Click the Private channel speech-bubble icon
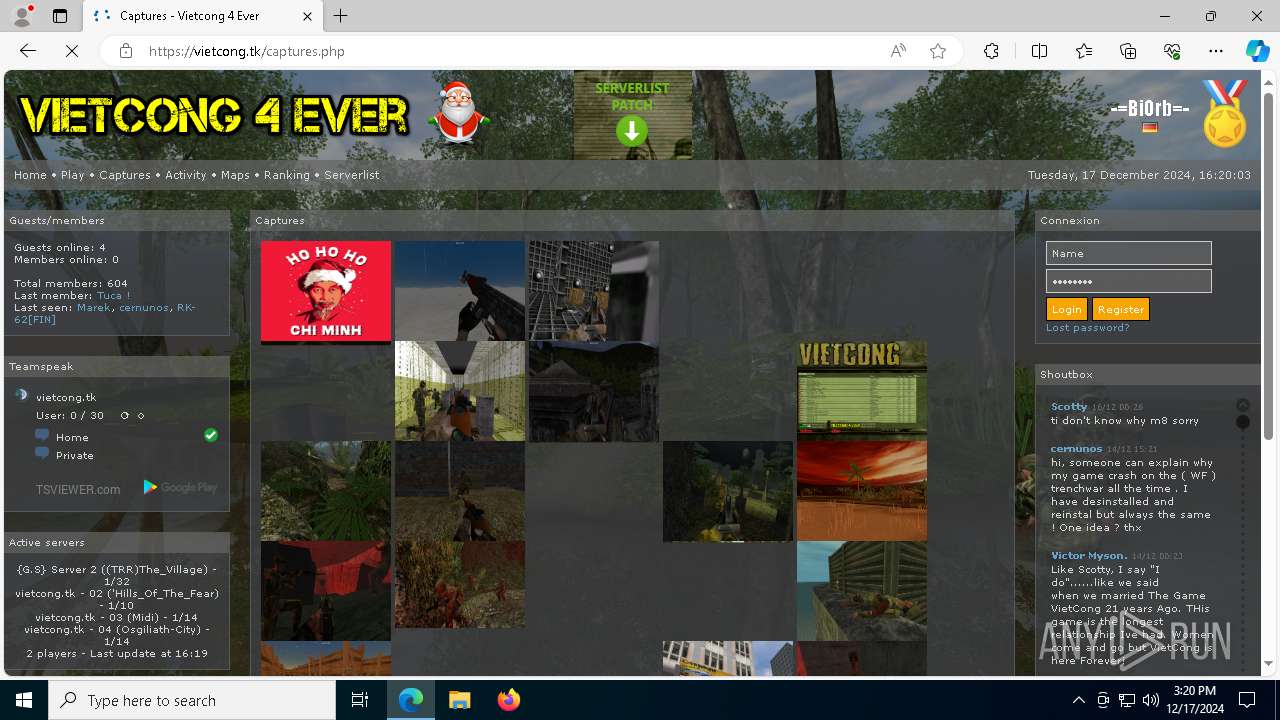 click(x=42, y=453)
